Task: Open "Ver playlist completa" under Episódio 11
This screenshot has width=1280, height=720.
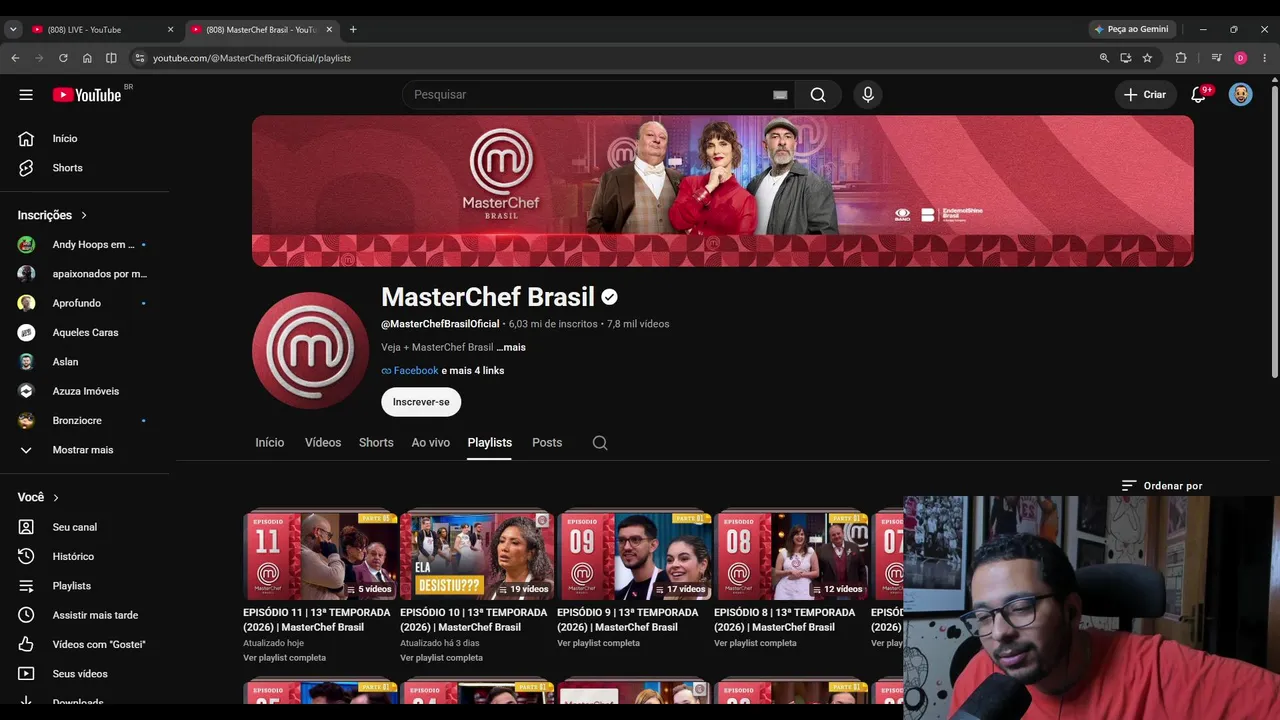Action: click(285, 658)
